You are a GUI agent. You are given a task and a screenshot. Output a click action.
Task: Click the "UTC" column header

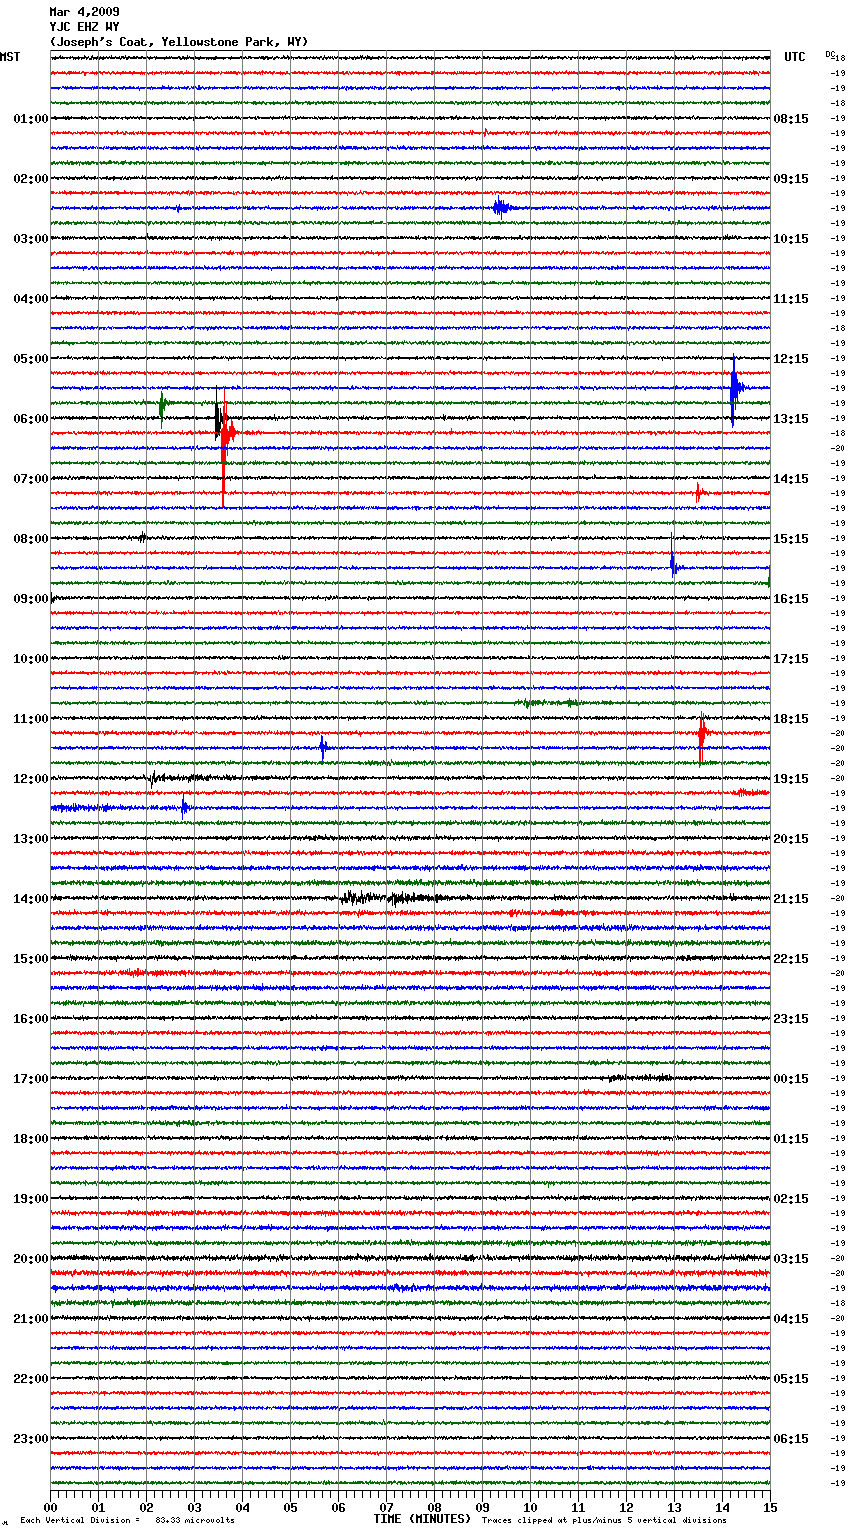tap(794, 57)
